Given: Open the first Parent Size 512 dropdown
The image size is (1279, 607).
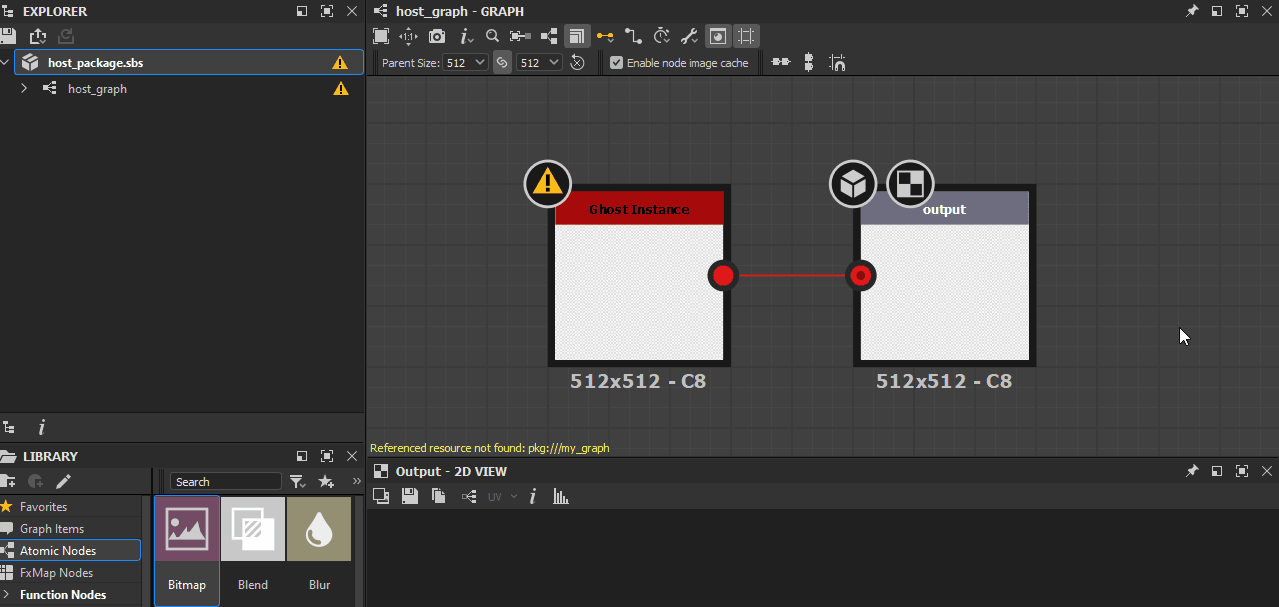Looking at the screenshot, I should [x=466, y=63].
